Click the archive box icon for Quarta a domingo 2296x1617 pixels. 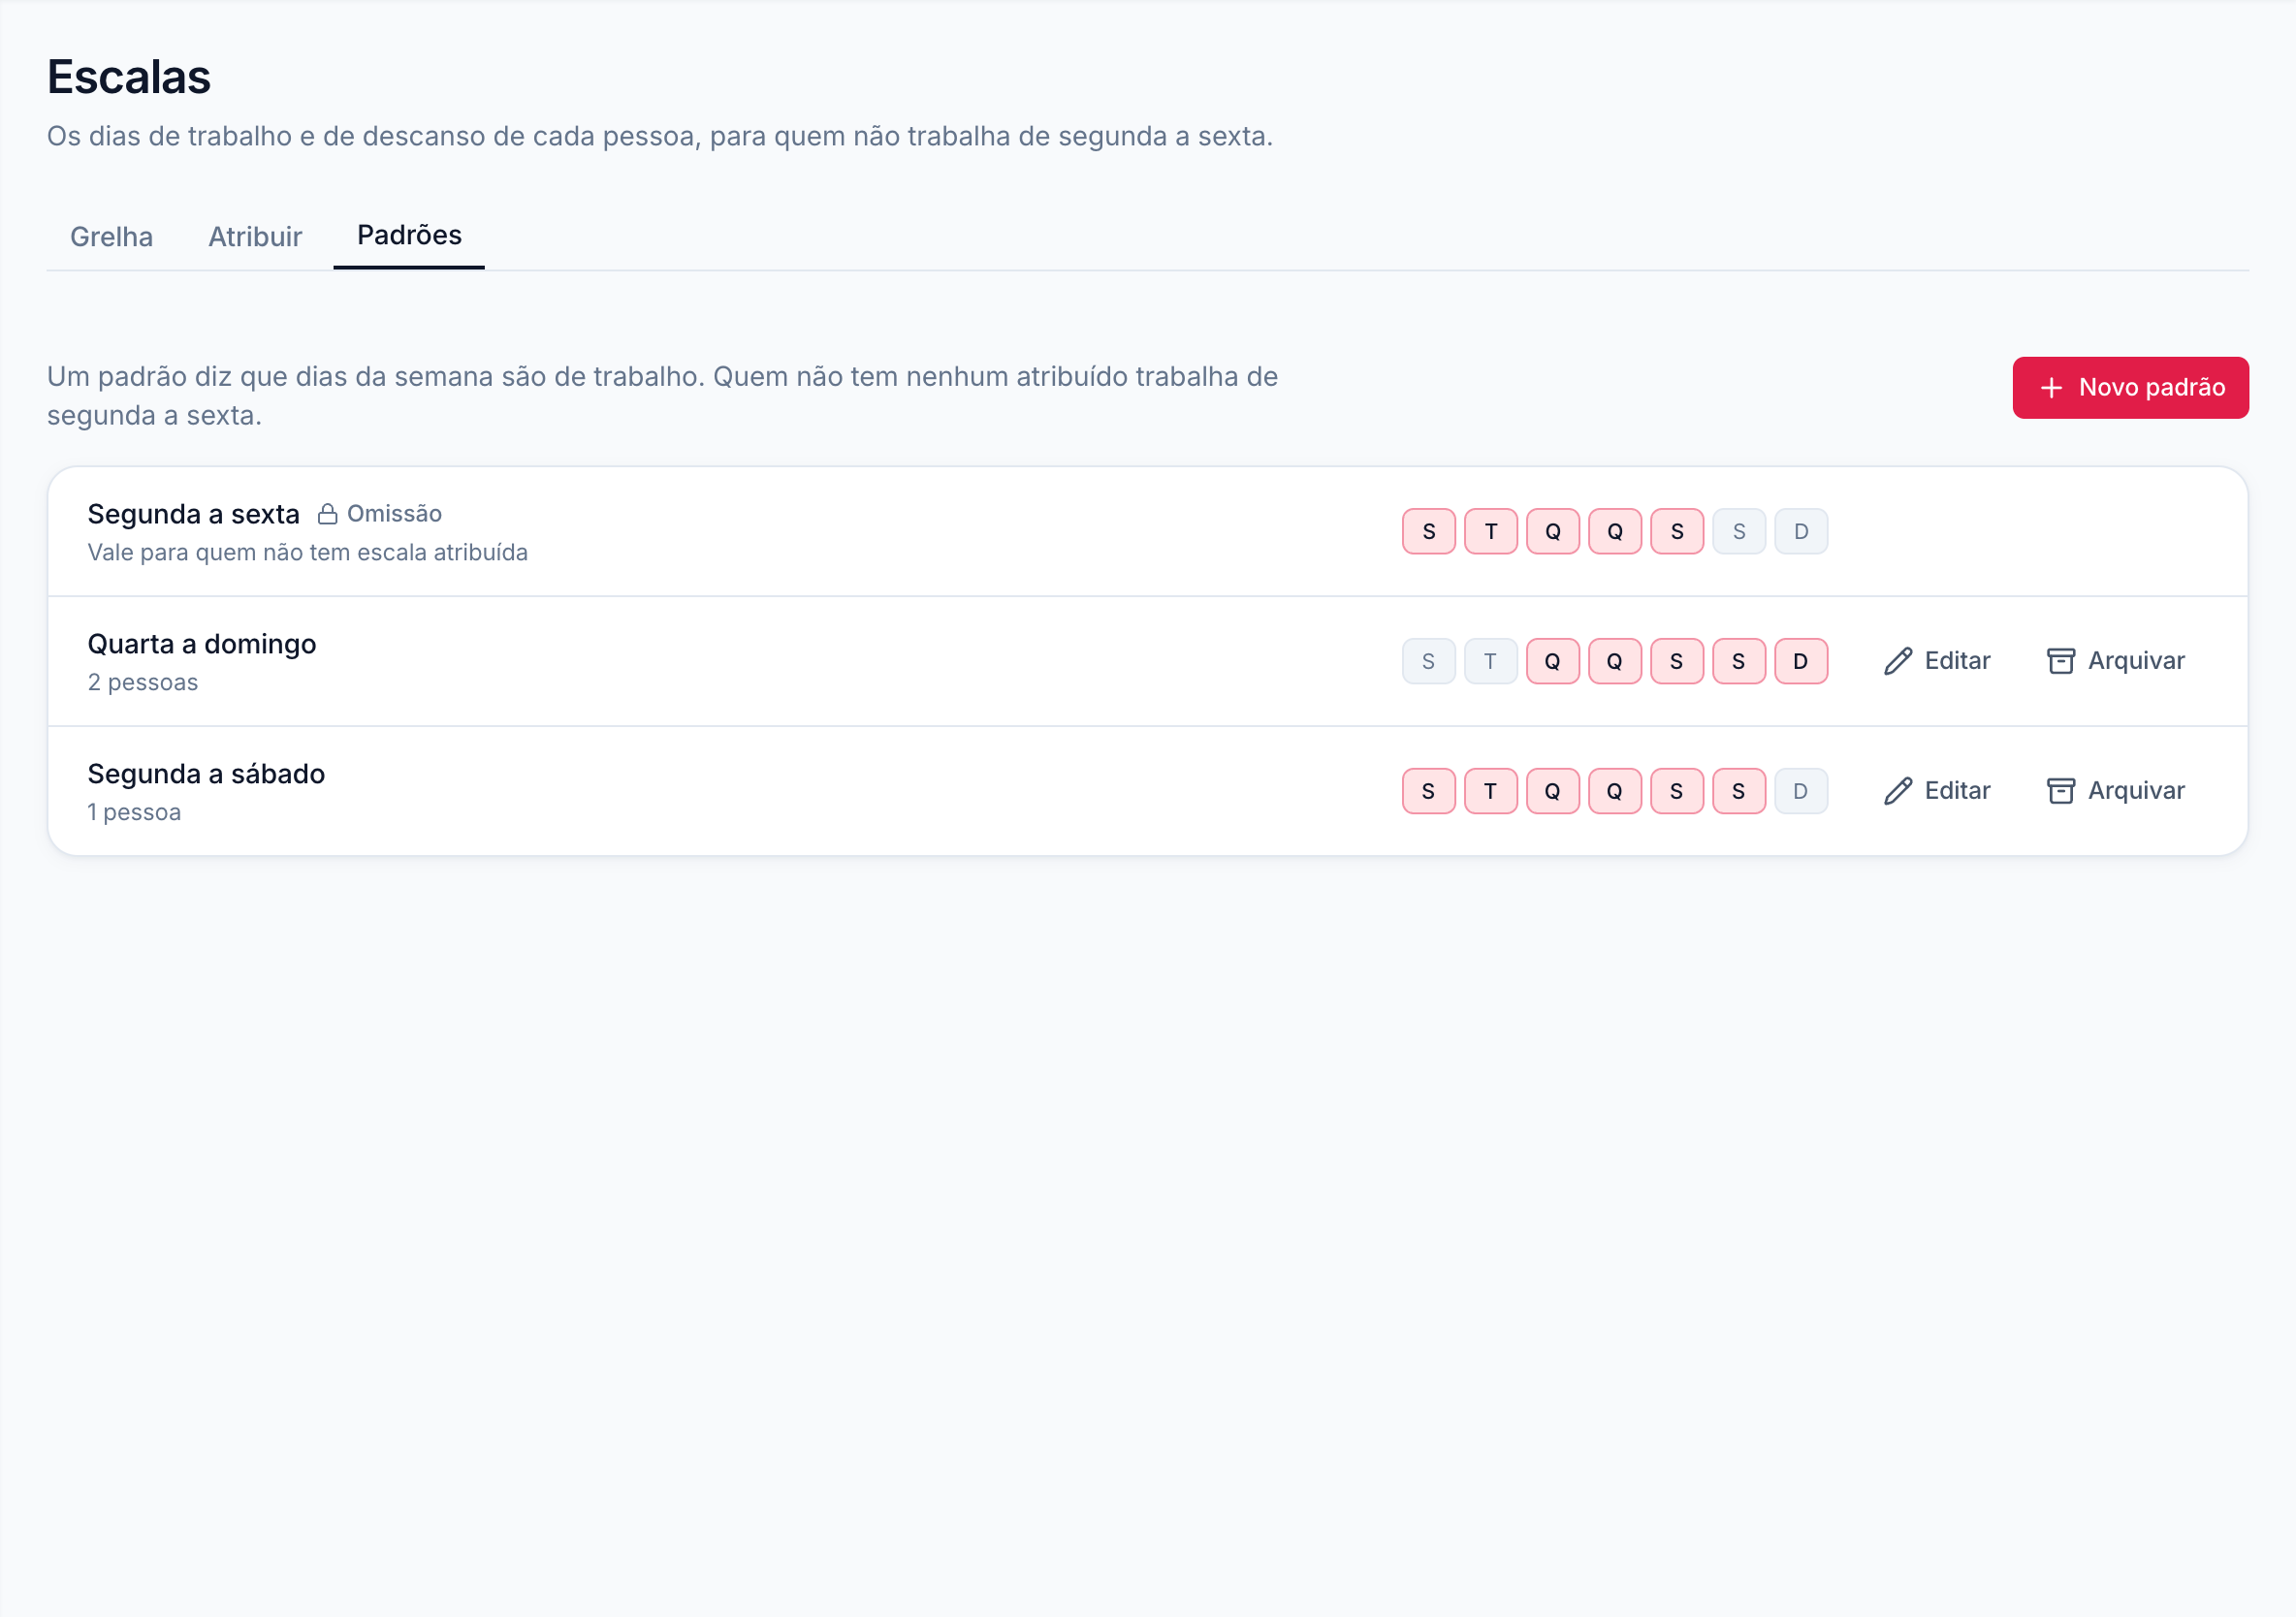(x=2060, y=661)
